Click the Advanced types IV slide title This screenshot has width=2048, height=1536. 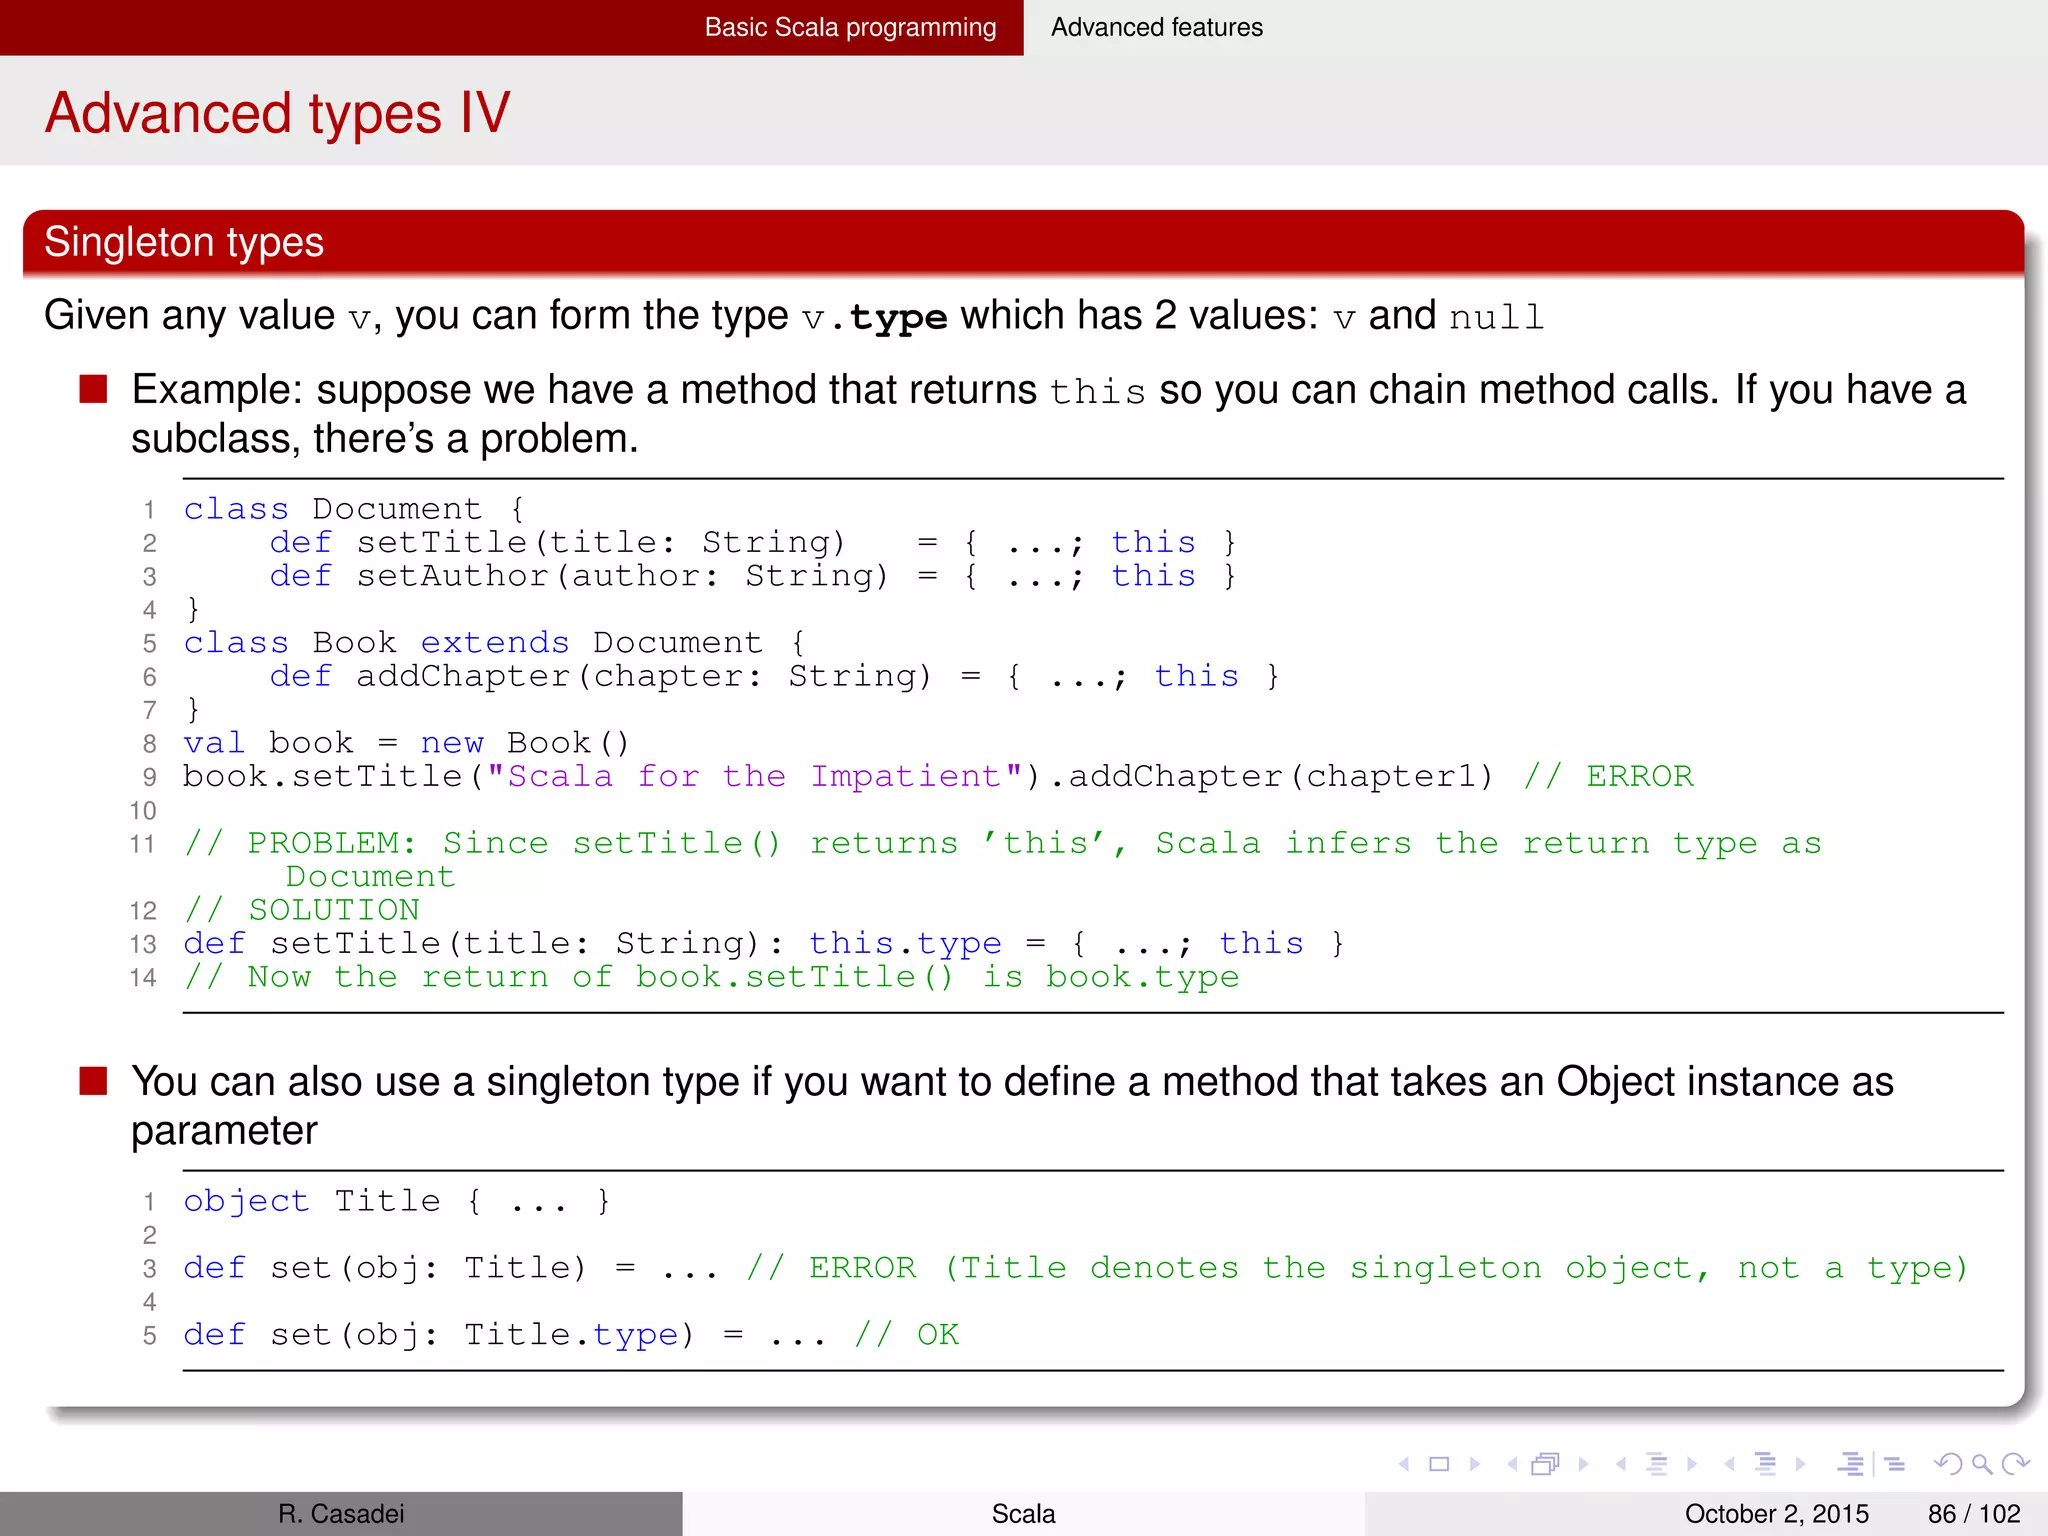(x=278, y=112)
